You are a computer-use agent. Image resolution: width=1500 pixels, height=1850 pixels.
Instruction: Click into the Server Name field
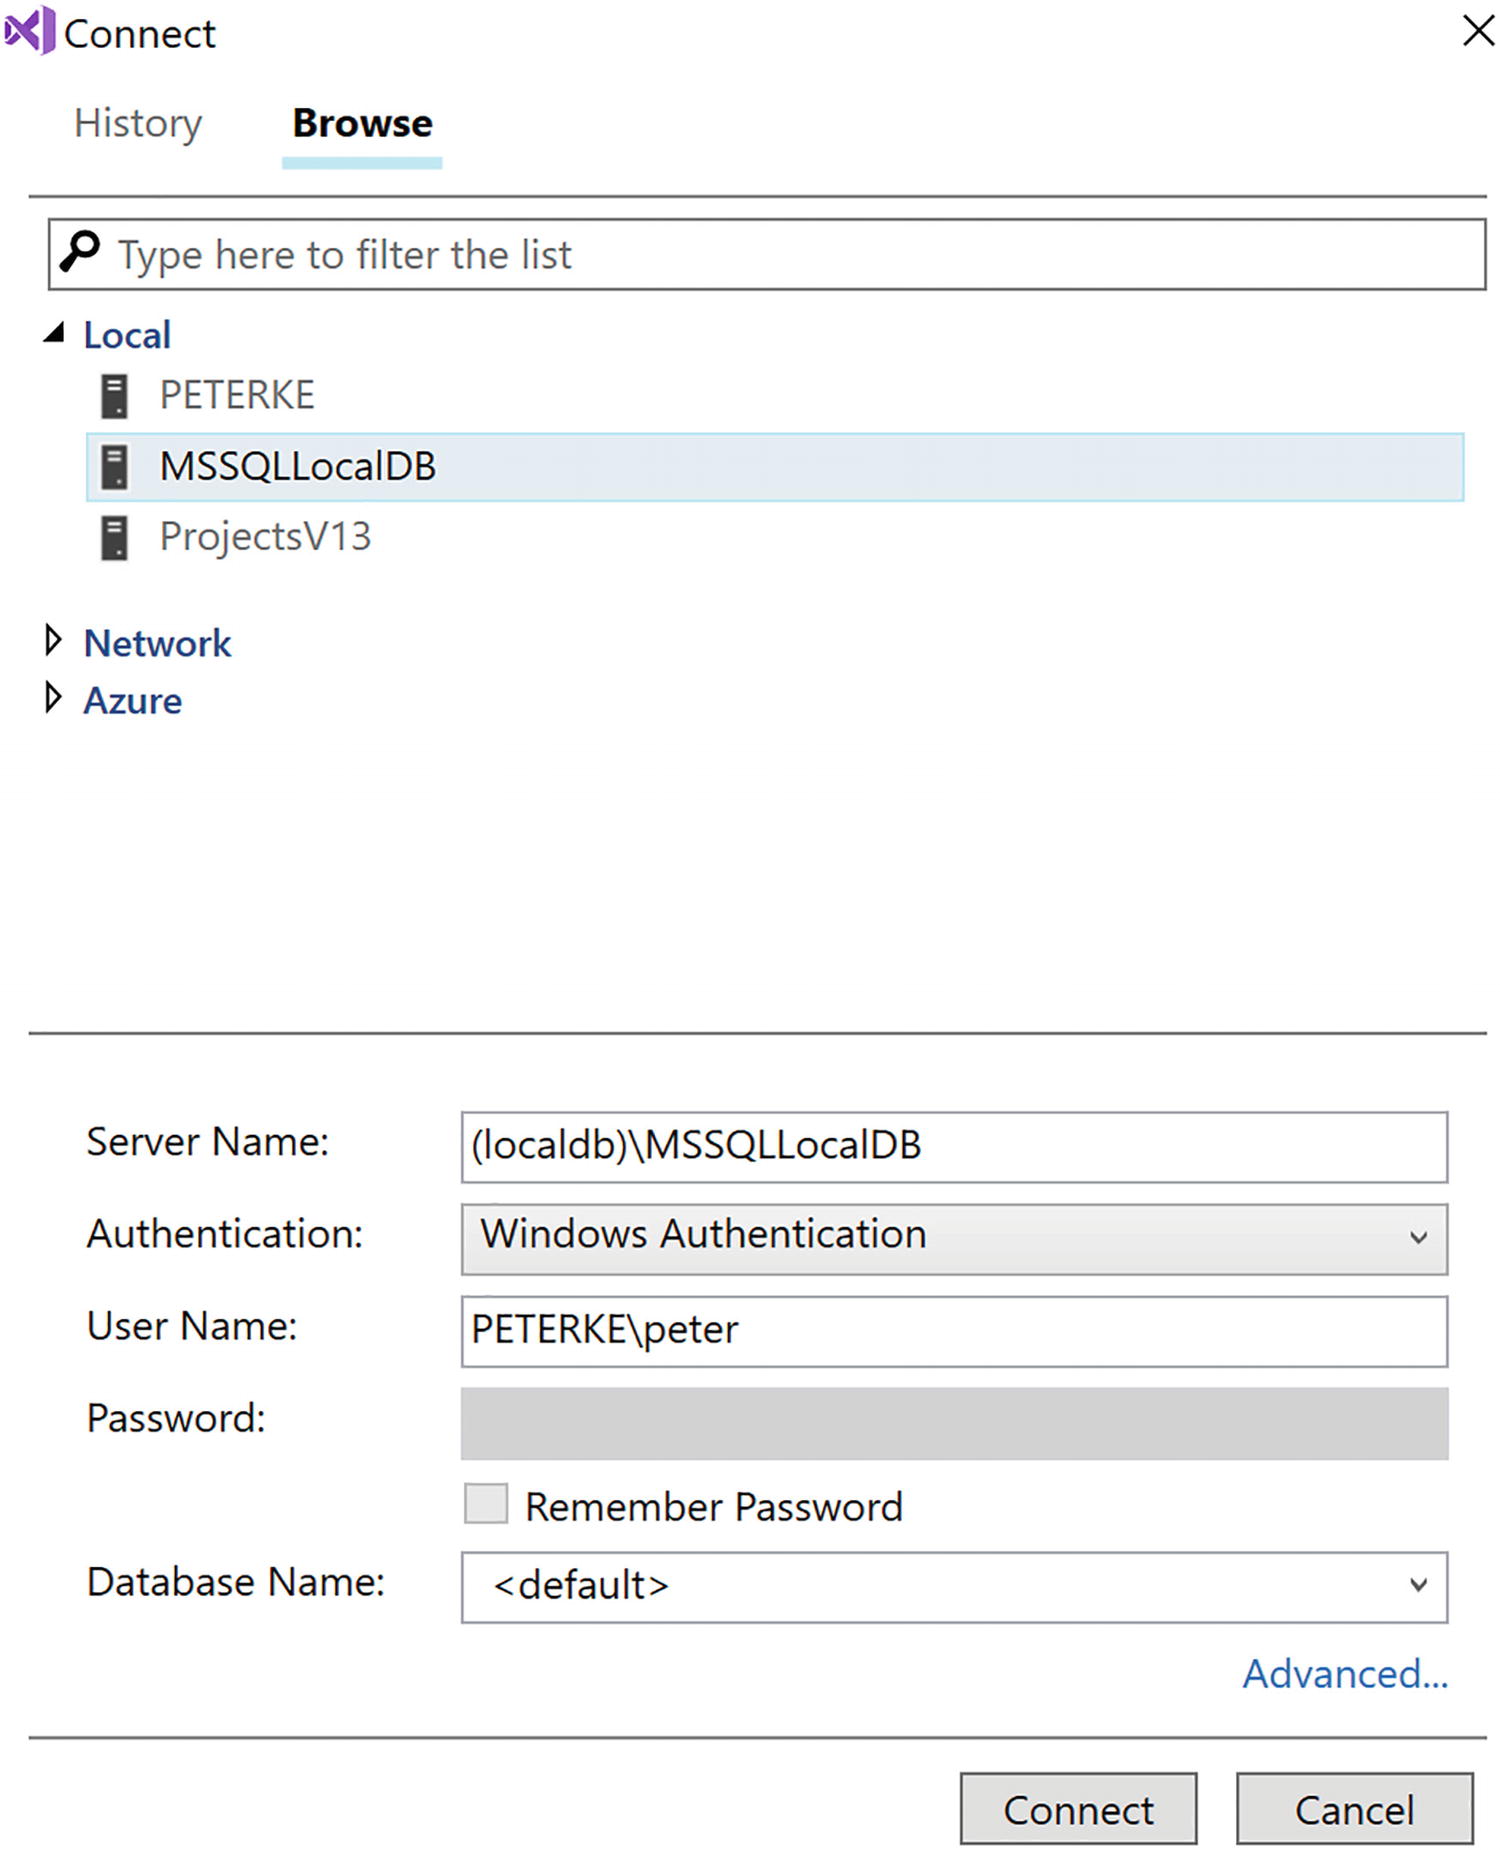pos(953,1146)
